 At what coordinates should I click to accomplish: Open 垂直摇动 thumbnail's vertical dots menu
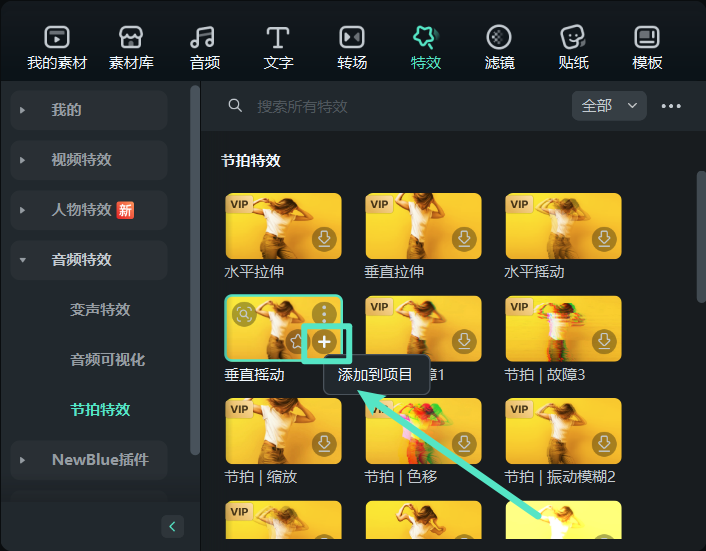click(x=324, y=313)
